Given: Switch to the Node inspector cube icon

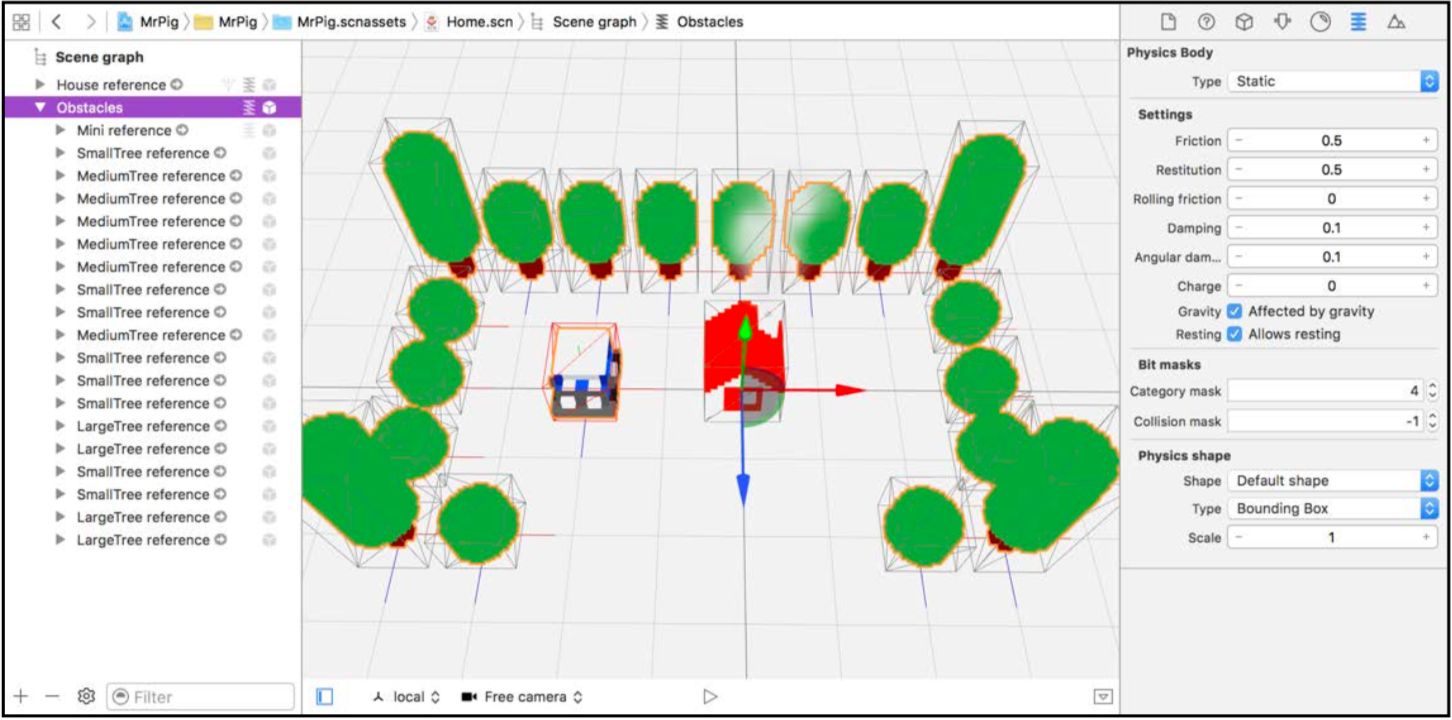Looking at the screenshot, I should 1243,22.
